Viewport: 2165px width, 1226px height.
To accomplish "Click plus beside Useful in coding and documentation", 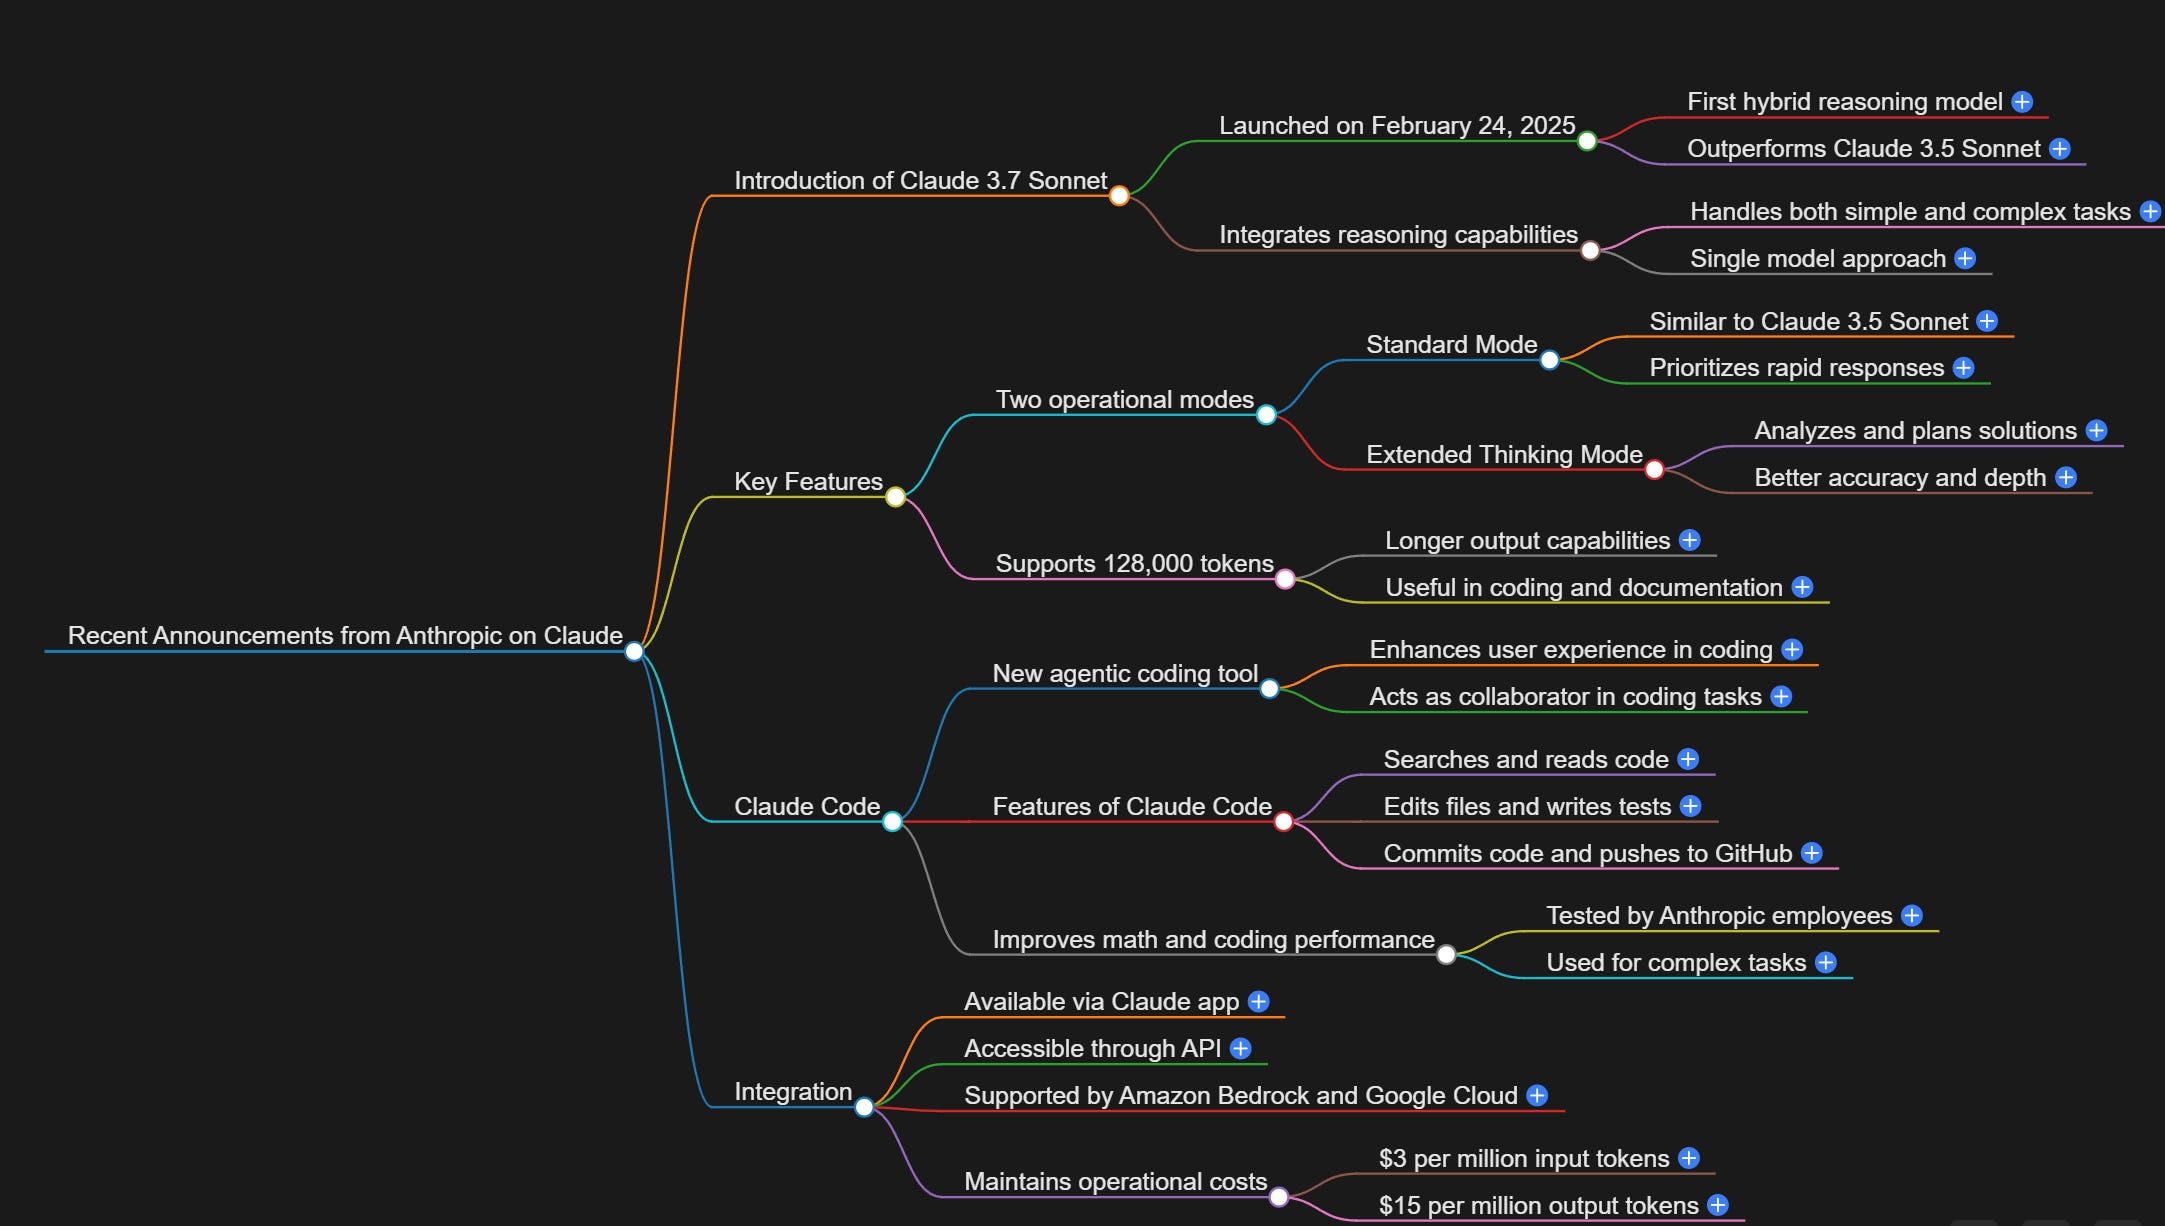I will [x=1802, y=587].
